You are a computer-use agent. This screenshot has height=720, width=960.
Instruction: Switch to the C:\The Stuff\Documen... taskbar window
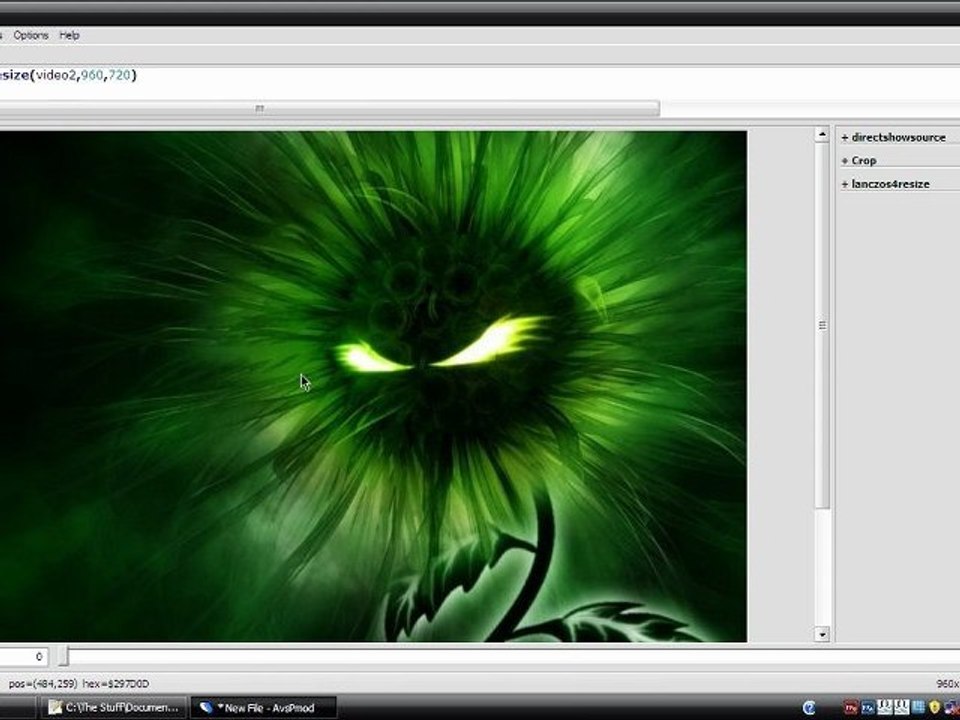click(x=113, y=708)
